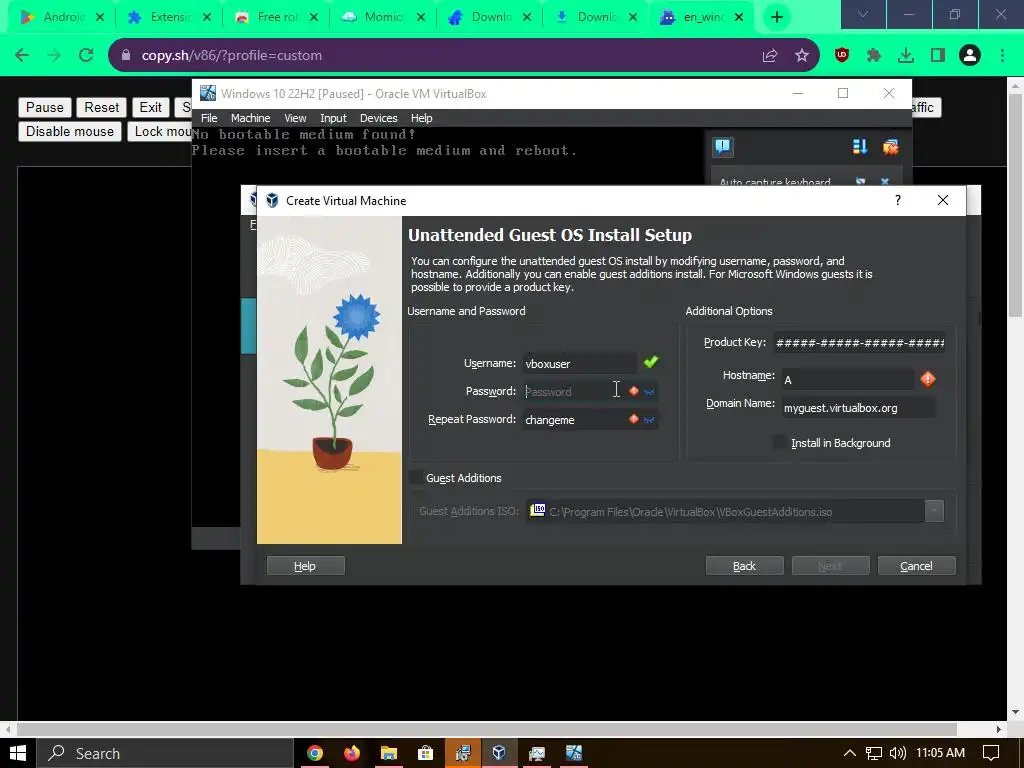The width and height of the screenshot is (1024, 768).
Task: Click the Windows 10 VM window title icon
Action: click(x=208, y=93)
